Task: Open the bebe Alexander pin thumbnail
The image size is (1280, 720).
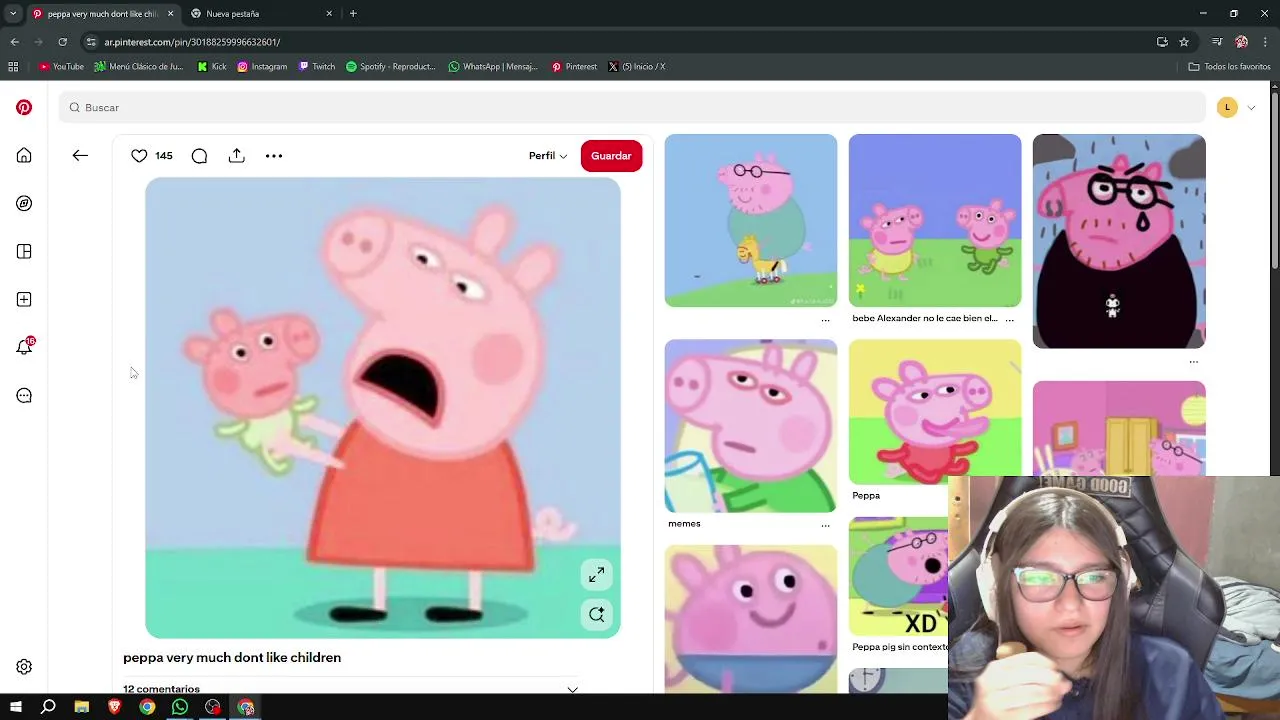Action: (x=935, y=220)
